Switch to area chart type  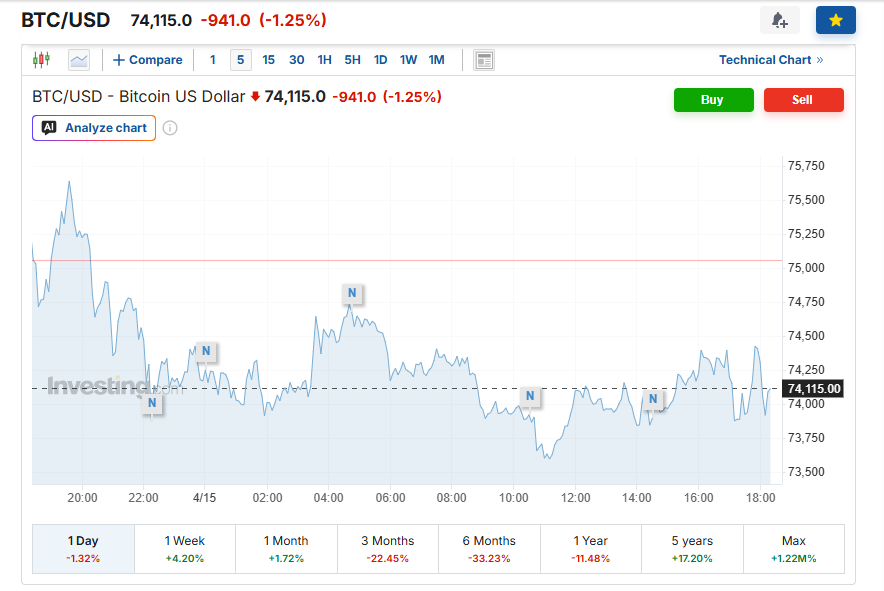pyautogui.click(x=79, y=60)
